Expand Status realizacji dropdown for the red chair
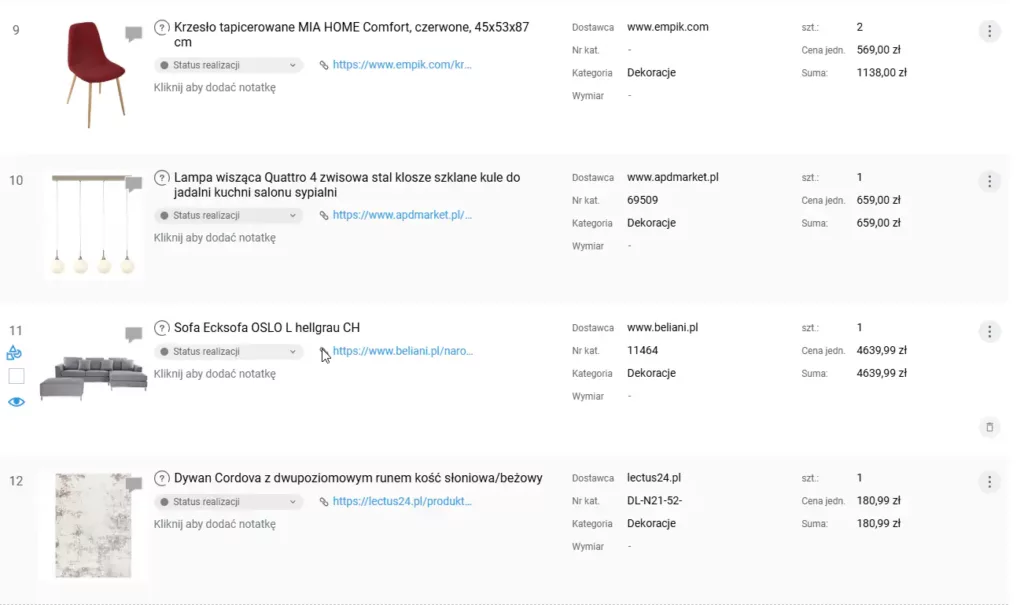This screenshot has height=605, width=1024. pyautogui.click(x=228, y=65)
